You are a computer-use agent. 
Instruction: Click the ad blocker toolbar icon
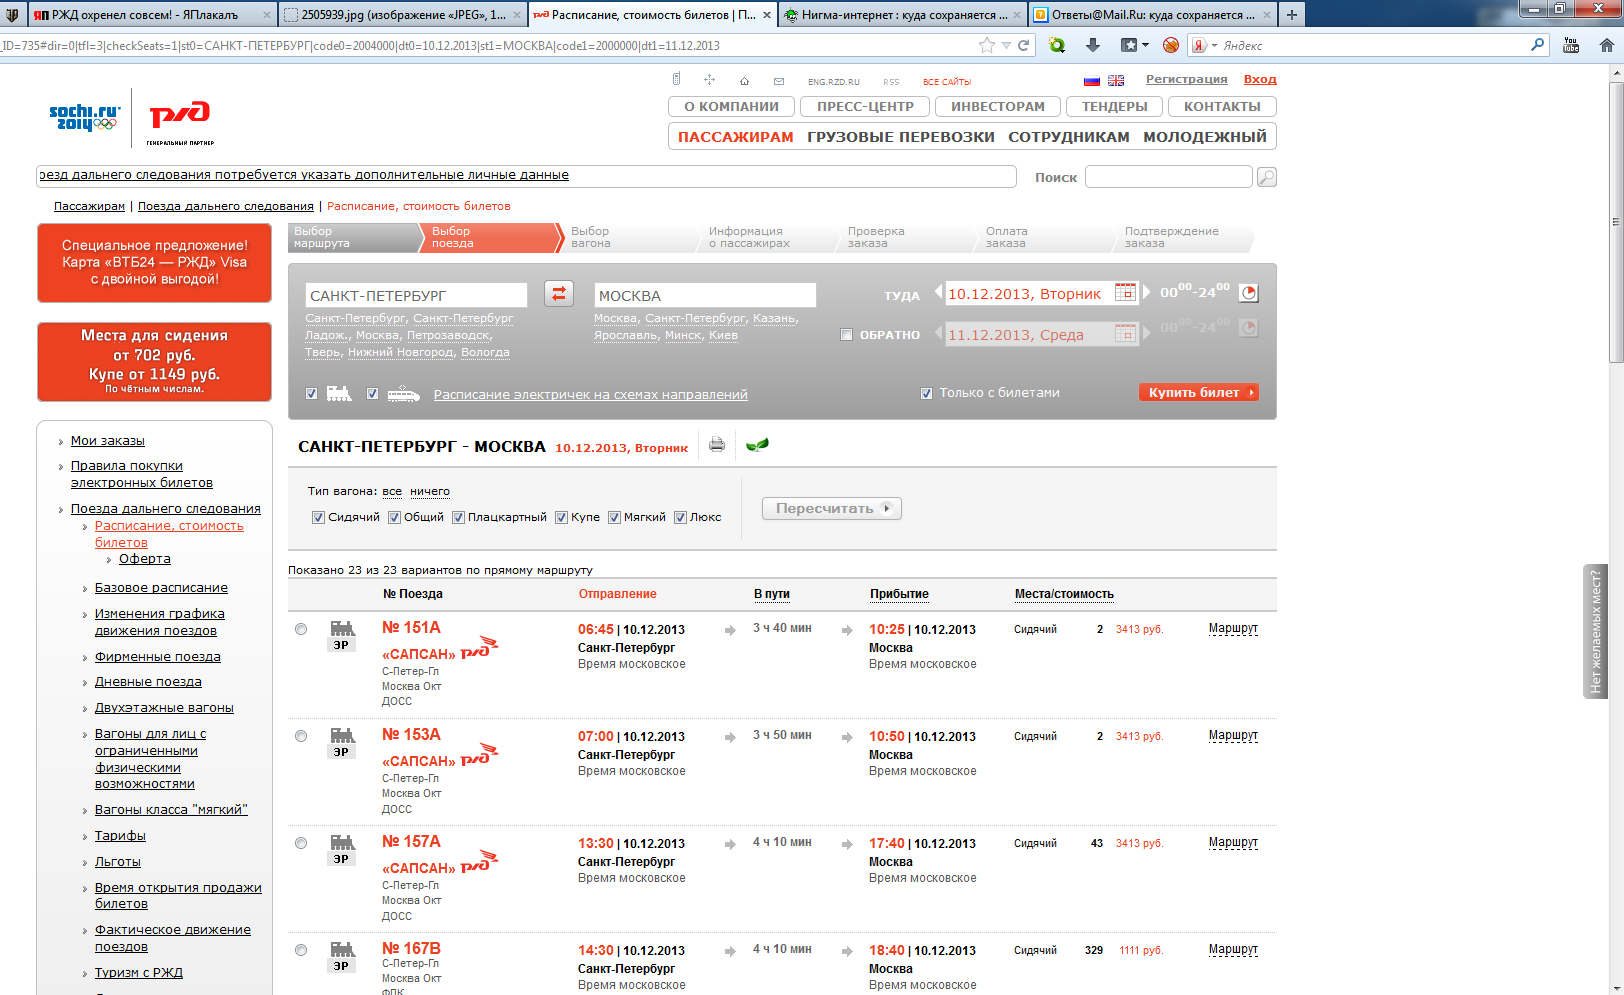[1171, 45]
